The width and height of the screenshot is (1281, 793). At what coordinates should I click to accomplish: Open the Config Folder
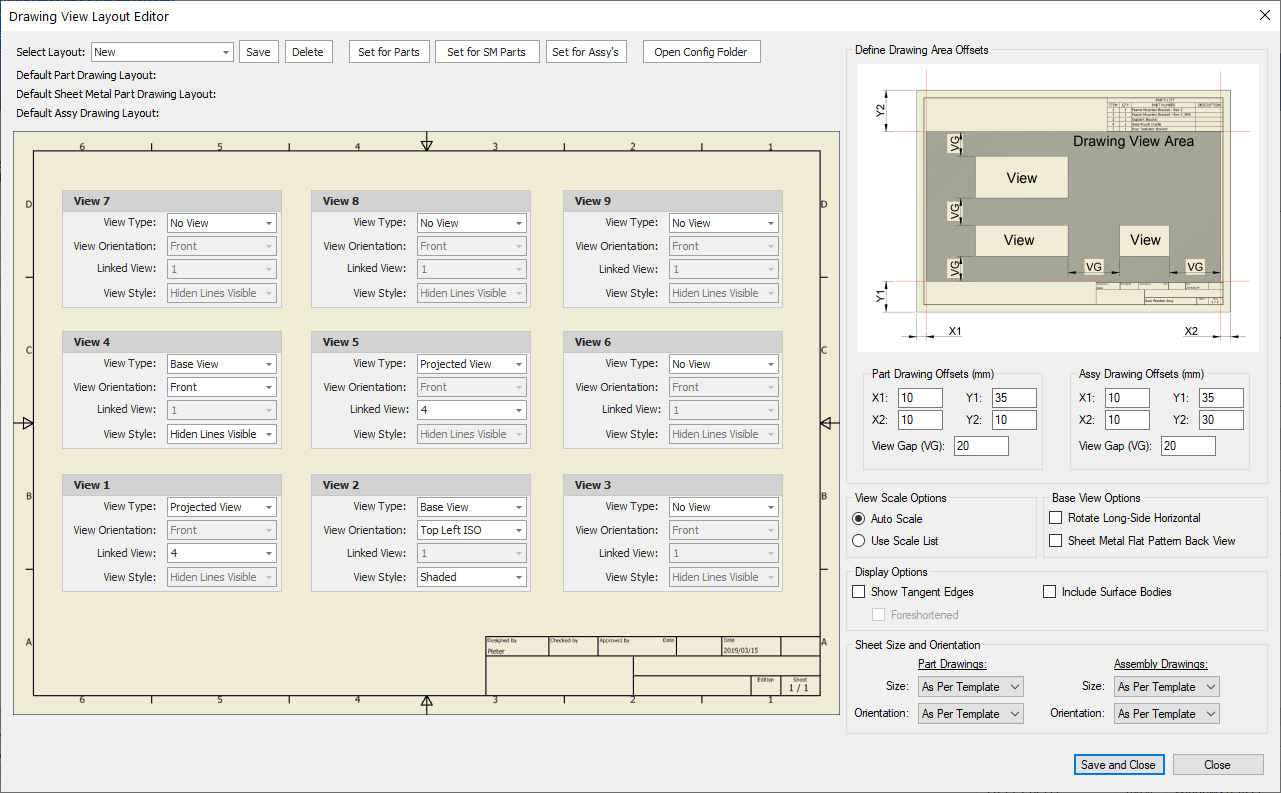[x=700, y=52]
